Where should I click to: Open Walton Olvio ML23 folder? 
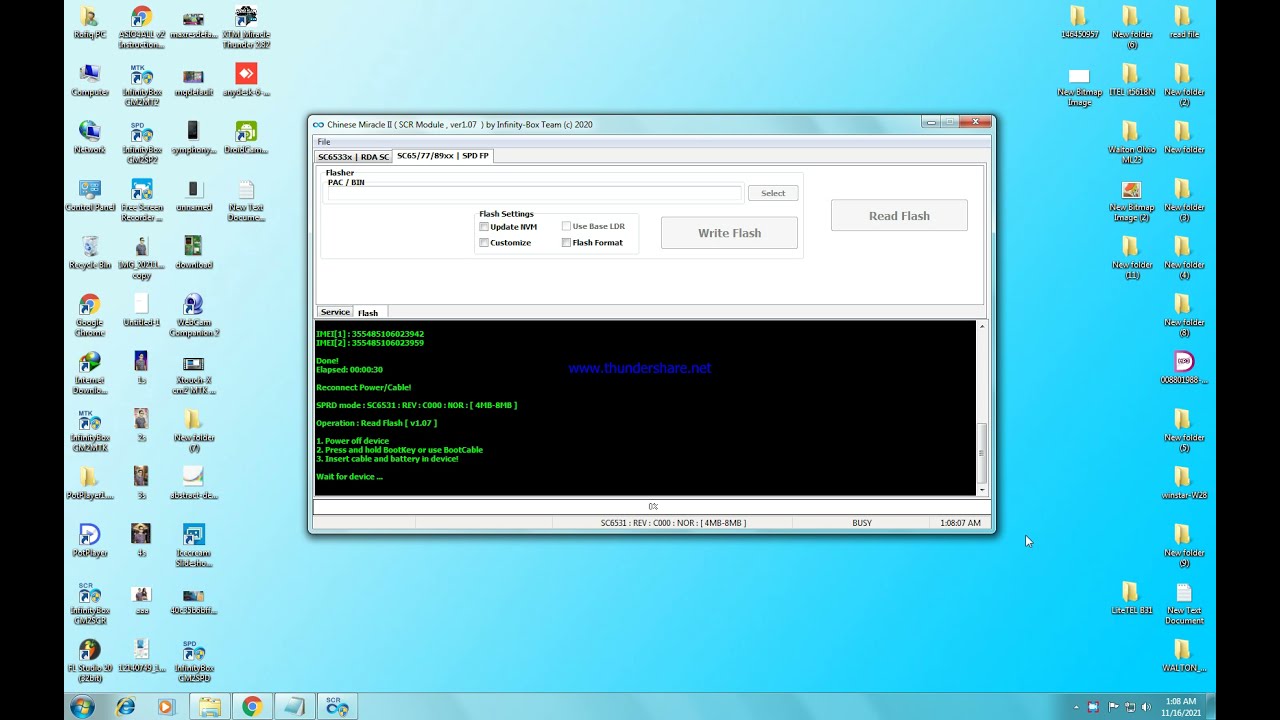click(1131, 143)
